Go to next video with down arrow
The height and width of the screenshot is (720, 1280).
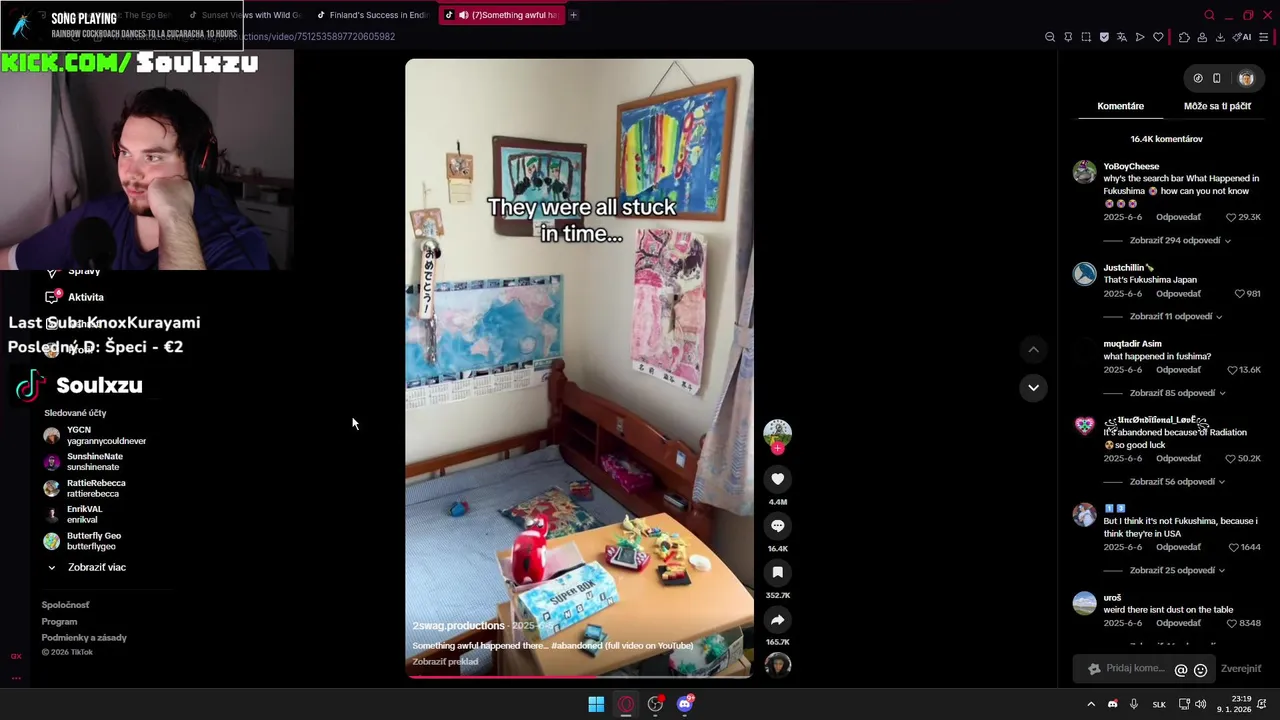[1033, 387]
